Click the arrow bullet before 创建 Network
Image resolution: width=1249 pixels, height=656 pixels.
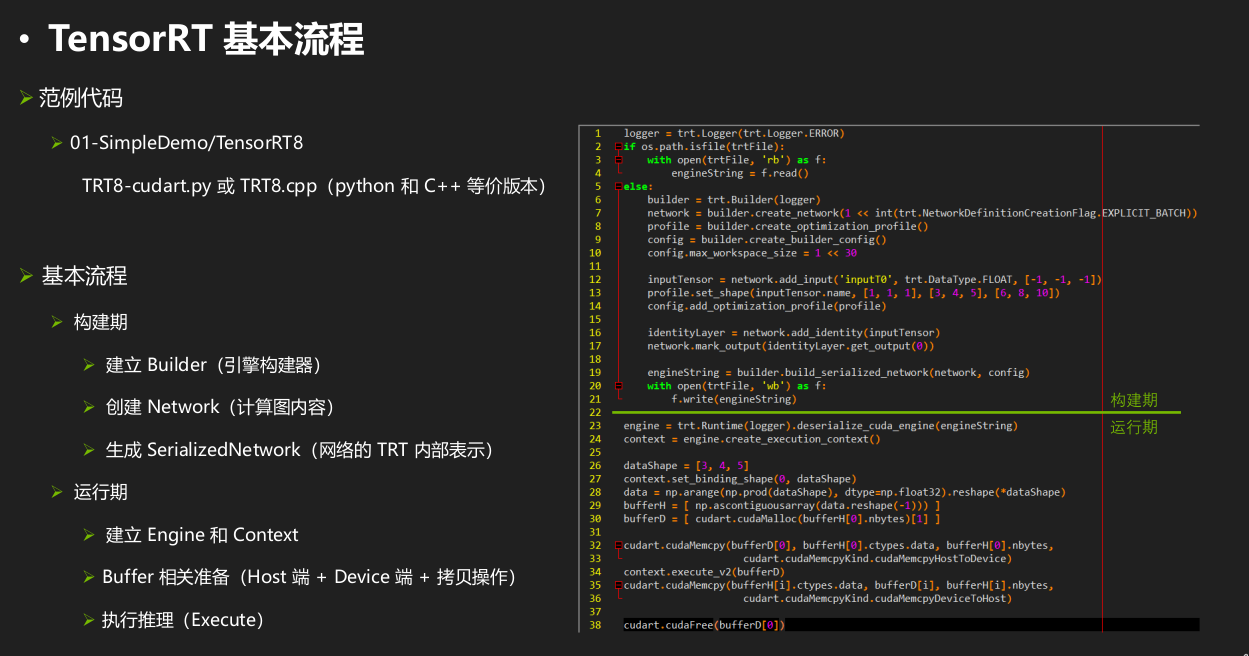point(89,407)
